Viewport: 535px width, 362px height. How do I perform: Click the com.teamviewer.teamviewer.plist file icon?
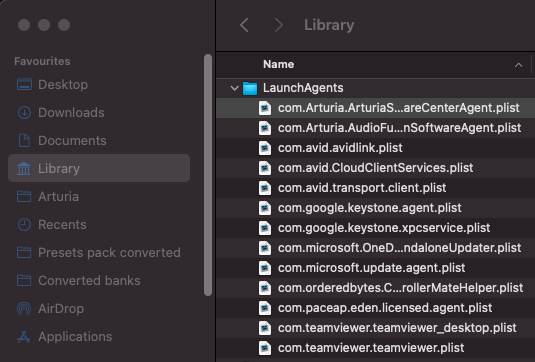point(265,348)
